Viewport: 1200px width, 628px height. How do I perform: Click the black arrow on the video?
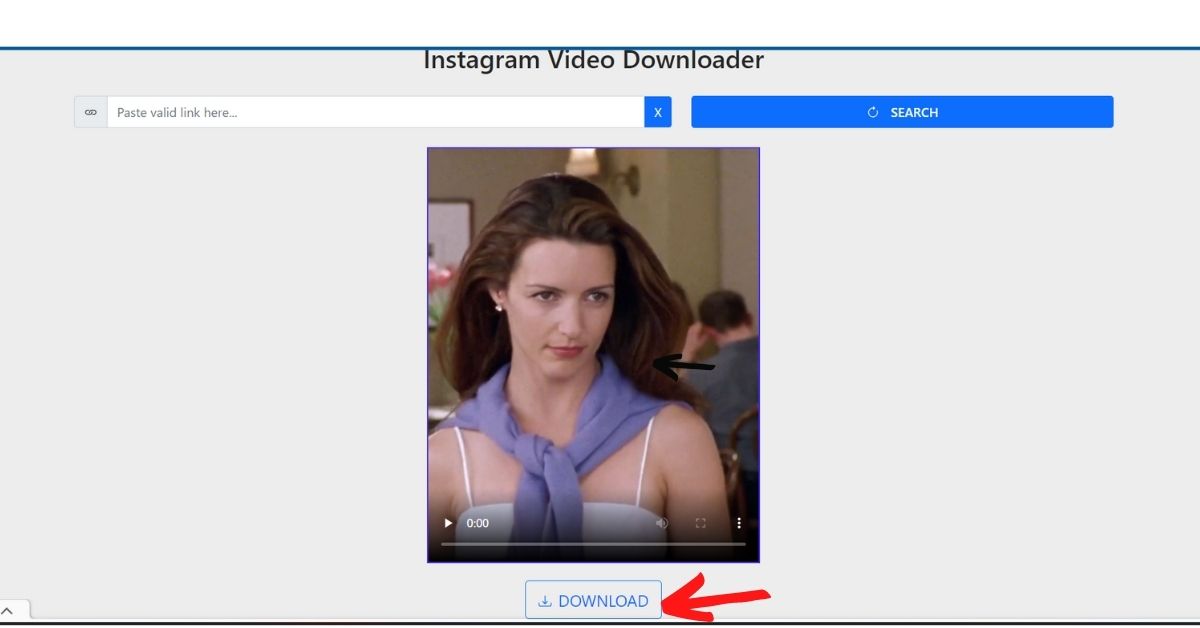[x=683, y=367]
